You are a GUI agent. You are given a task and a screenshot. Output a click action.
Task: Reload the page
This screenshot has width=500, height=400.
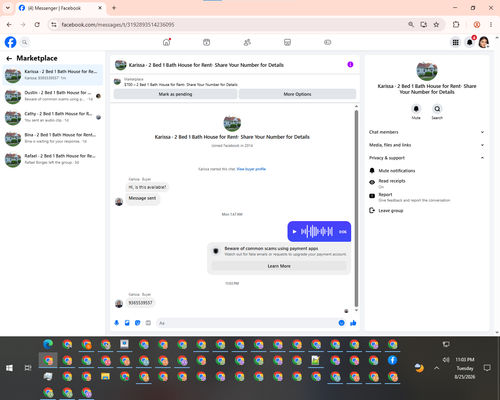point(37,25)
